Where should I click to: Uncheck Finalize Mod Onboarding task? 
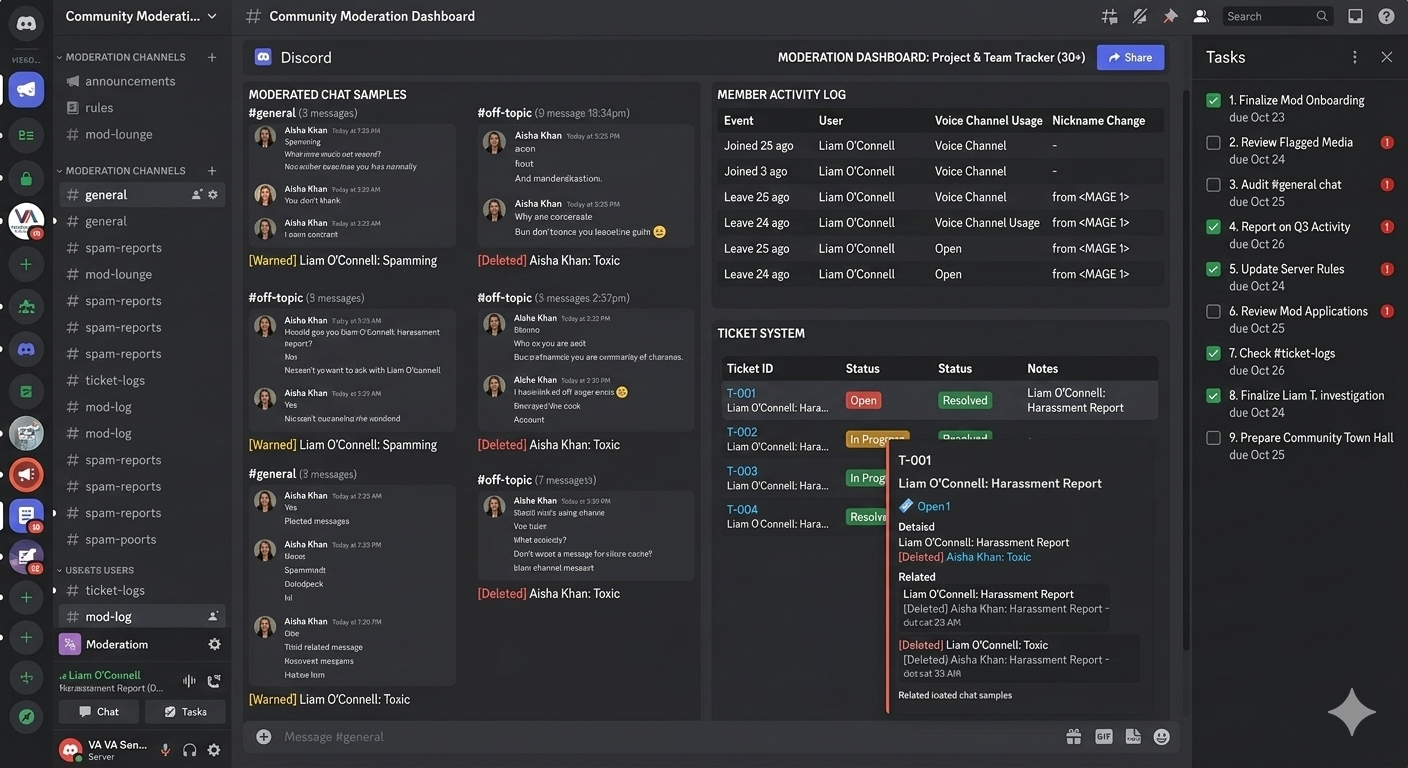tap(1213, 101)
